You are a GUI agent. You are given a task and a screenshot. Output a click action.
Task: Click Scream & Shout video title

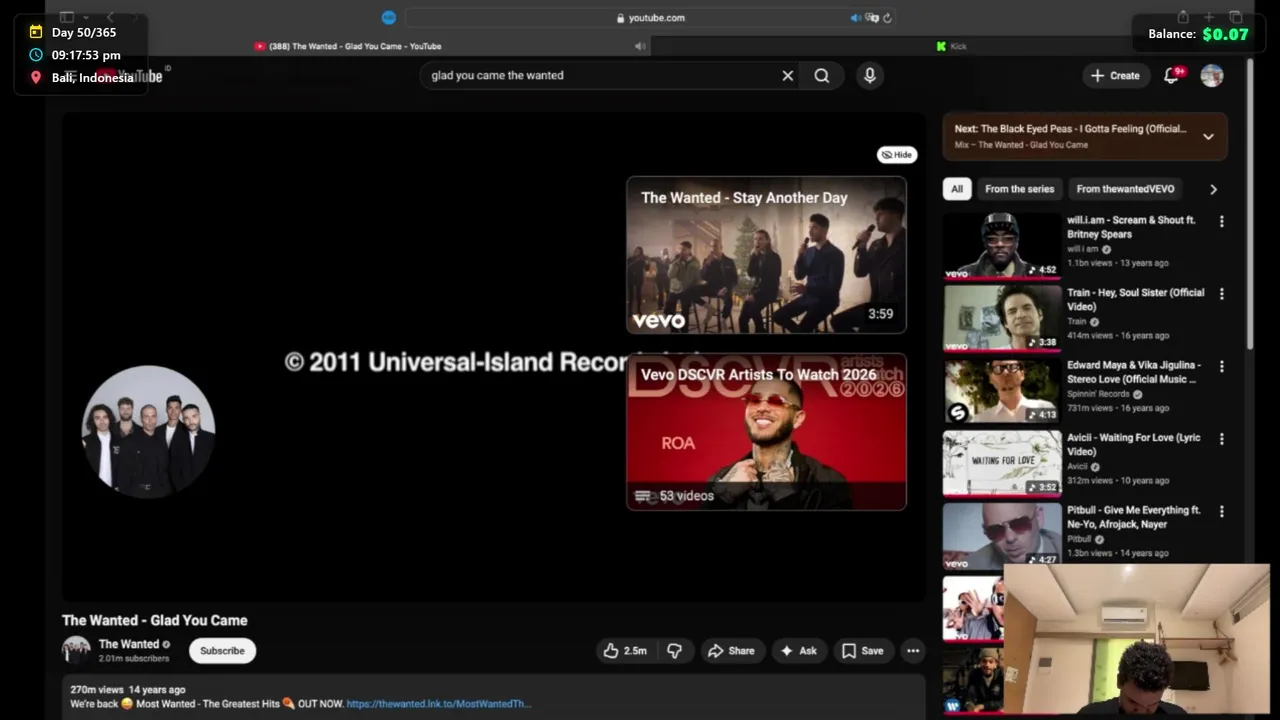click(x=1131, y=227)
